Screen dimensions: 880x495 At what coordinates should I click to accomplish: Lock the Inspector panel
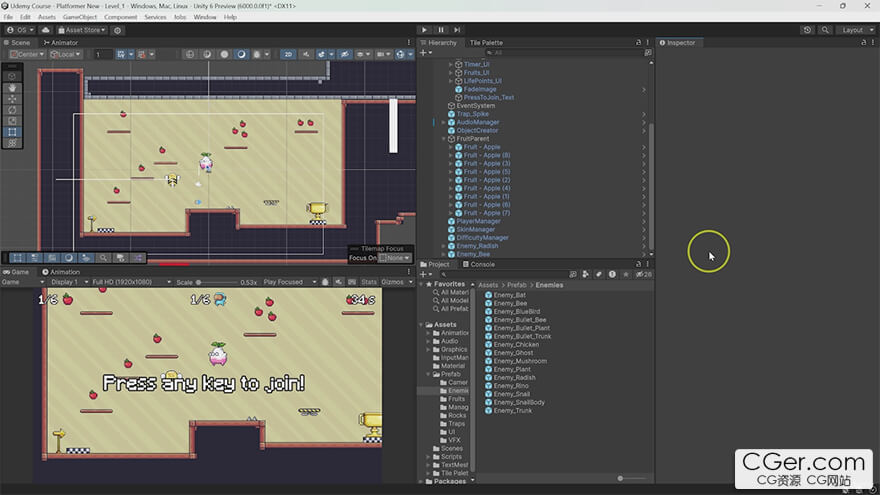(863, 43)
